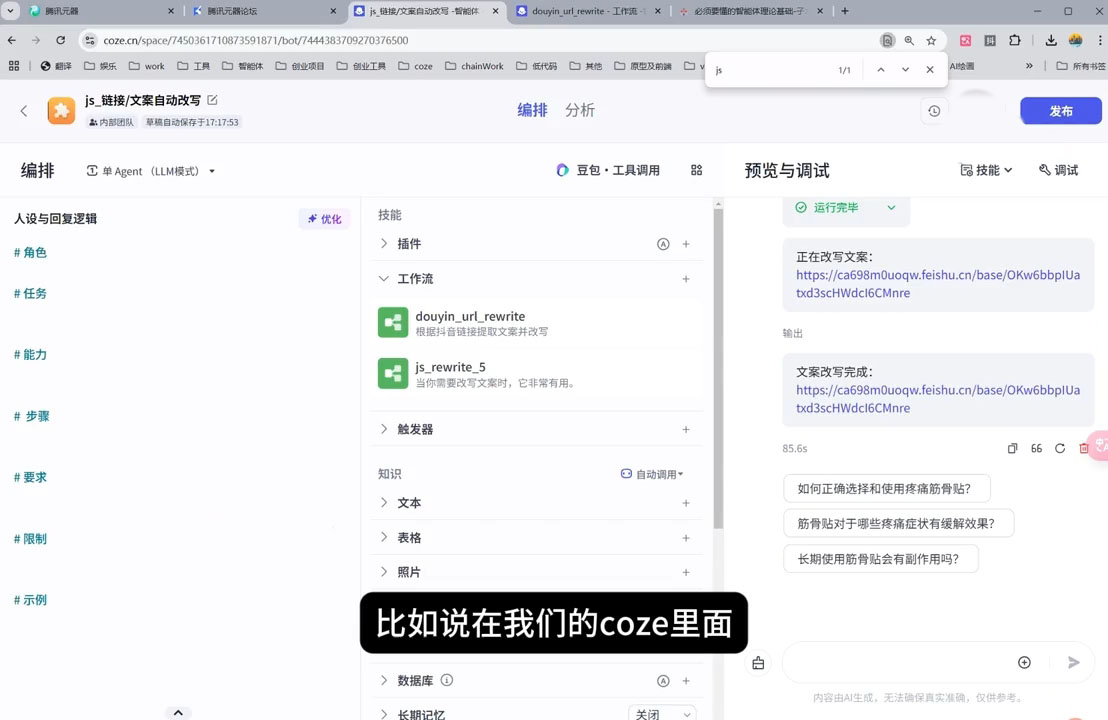The height and width of the screenshot is (720, 1108).
Task: Open the browser extensions puzzle icon
Action: (1015, 40)
